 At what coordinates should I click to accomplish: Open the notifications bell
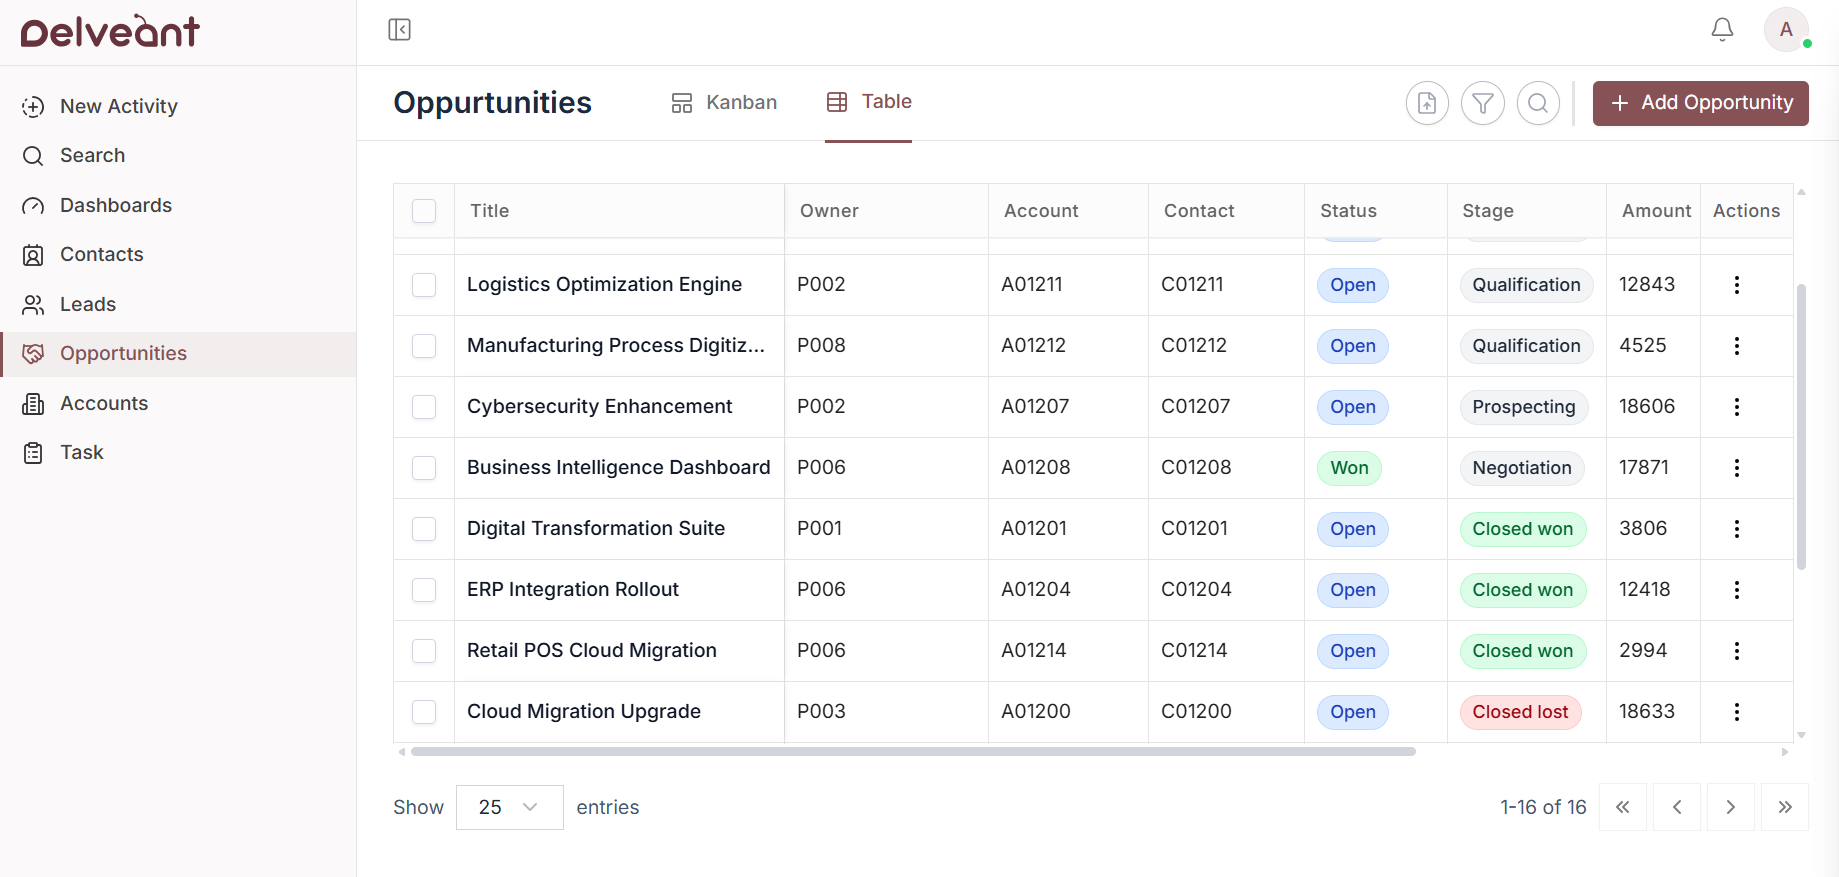tap(1722, 30)
